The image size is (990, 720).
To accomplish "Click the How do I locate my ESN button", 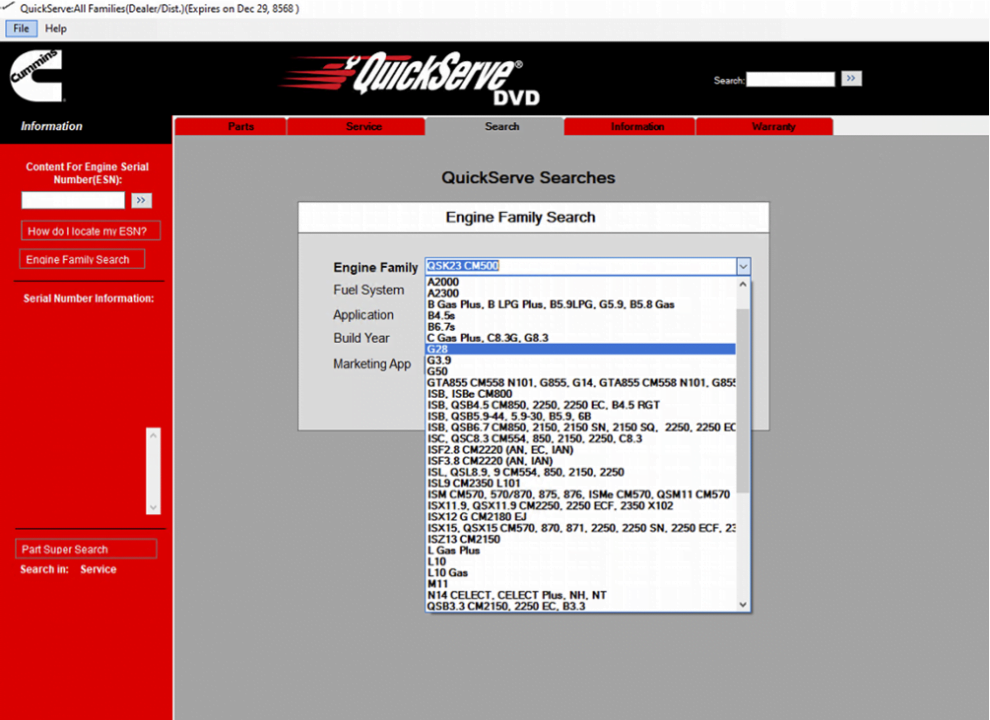I will [x=90, y=230].
